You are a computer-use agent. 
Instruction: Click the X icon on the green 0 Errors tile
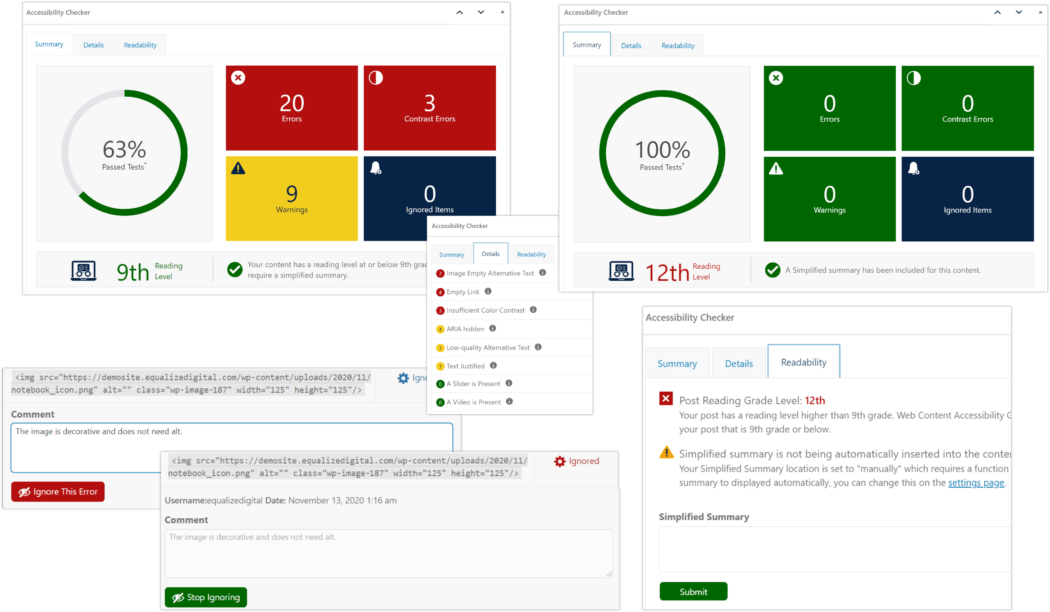tap(775, 78)
